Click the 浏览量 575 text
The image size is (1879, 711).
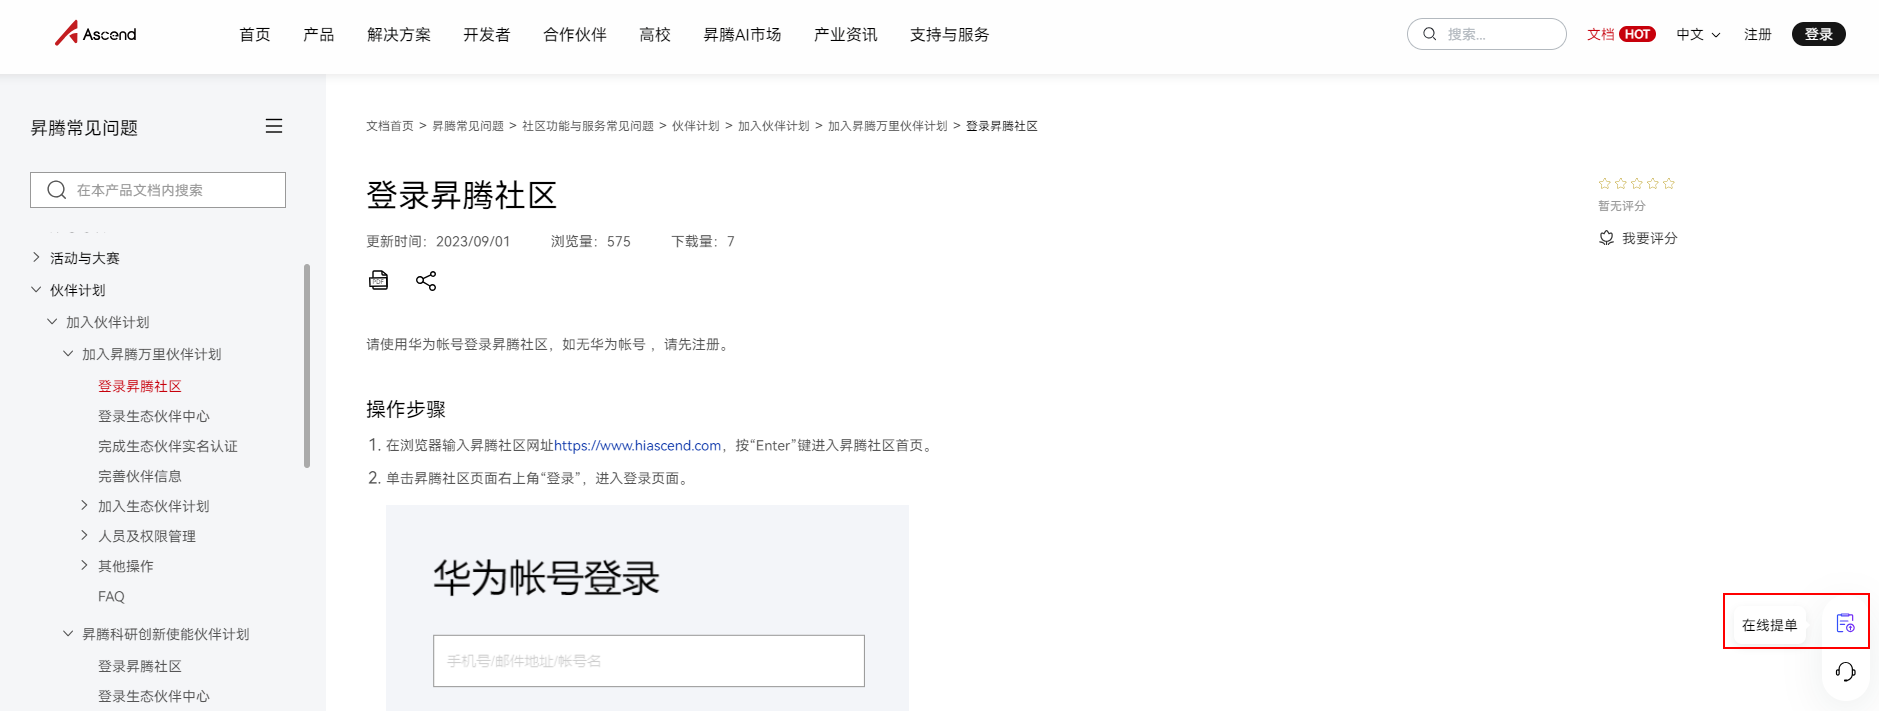[591, 241]
